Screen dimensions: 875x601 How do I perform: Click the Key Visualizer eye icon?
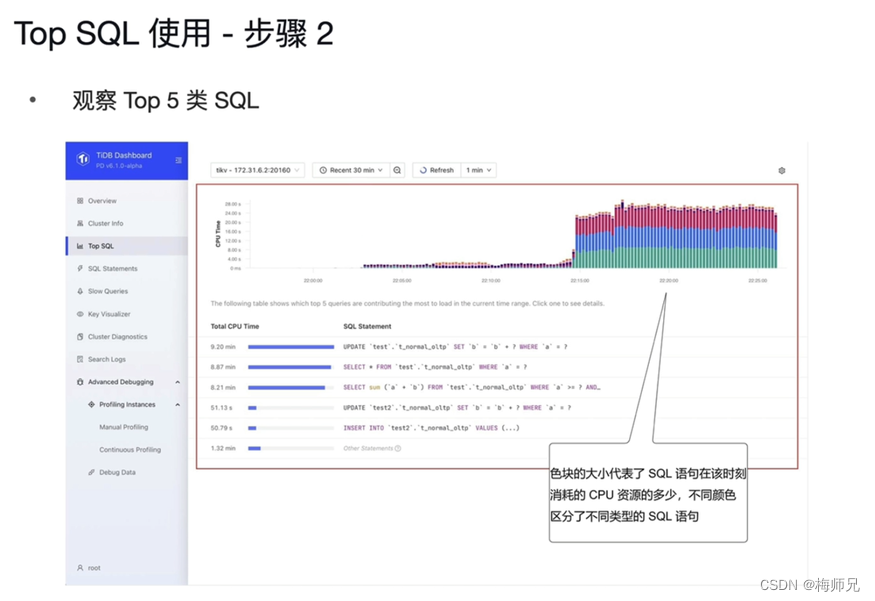tap(80, 314)
